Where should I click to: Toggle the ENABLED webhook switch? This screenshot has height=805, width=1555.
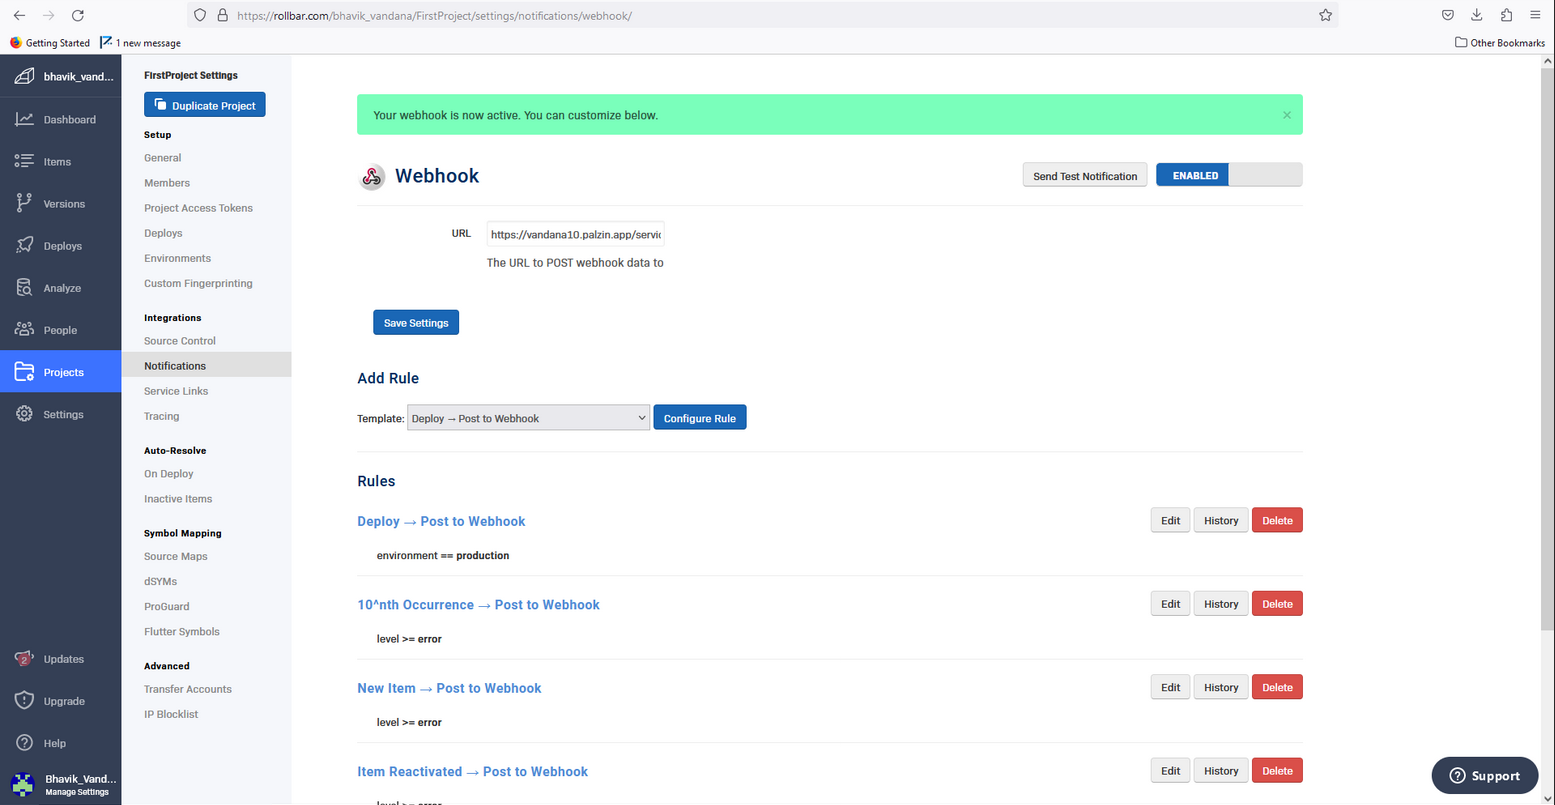(1229, 175)
